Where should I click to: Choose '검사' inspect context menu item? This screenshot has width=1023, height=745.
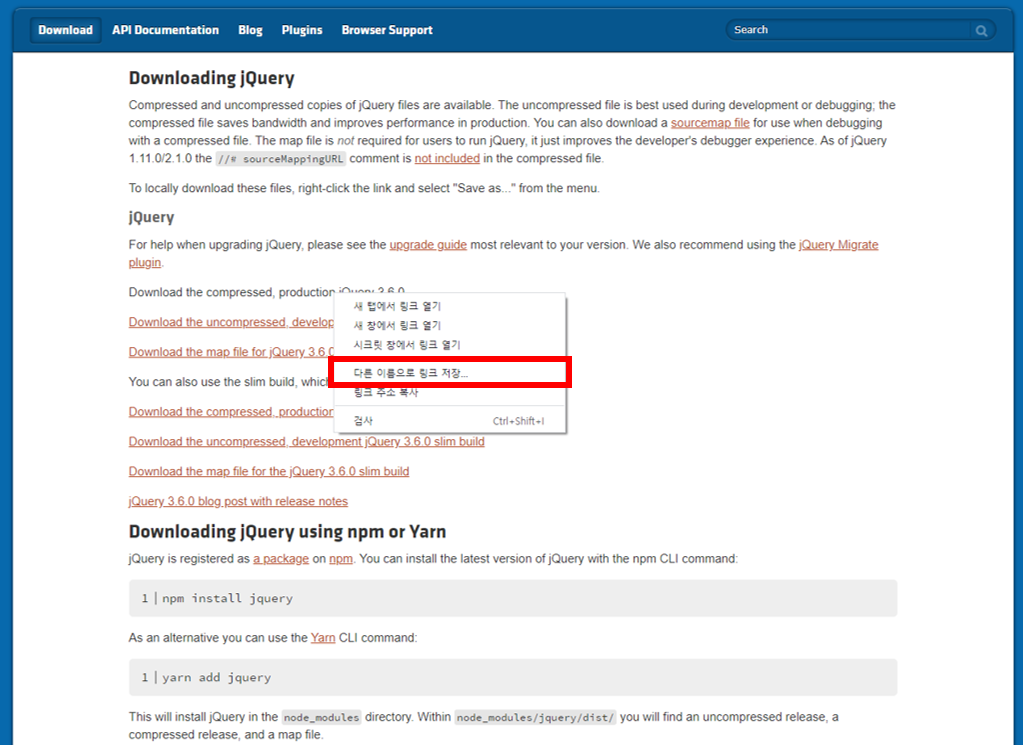click(450, 421)
